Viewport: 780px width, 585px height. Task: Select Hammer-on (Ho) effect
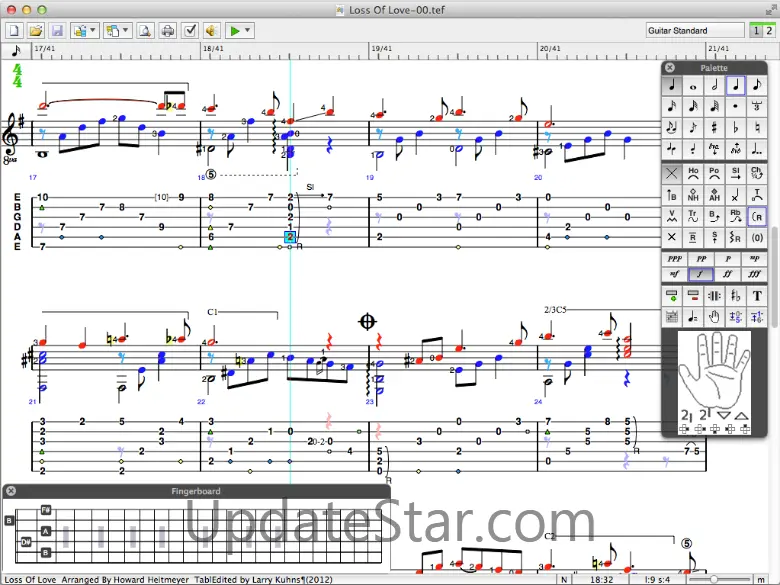[693, 174]
